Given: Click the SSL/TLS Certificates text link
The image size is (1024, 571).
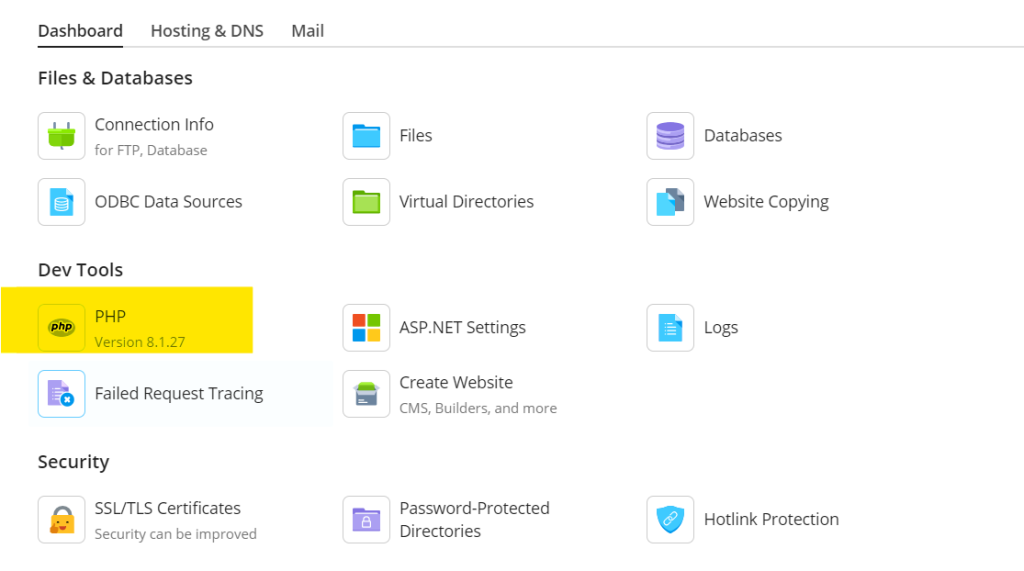Looking at the screenshot, I should (167, 508).
